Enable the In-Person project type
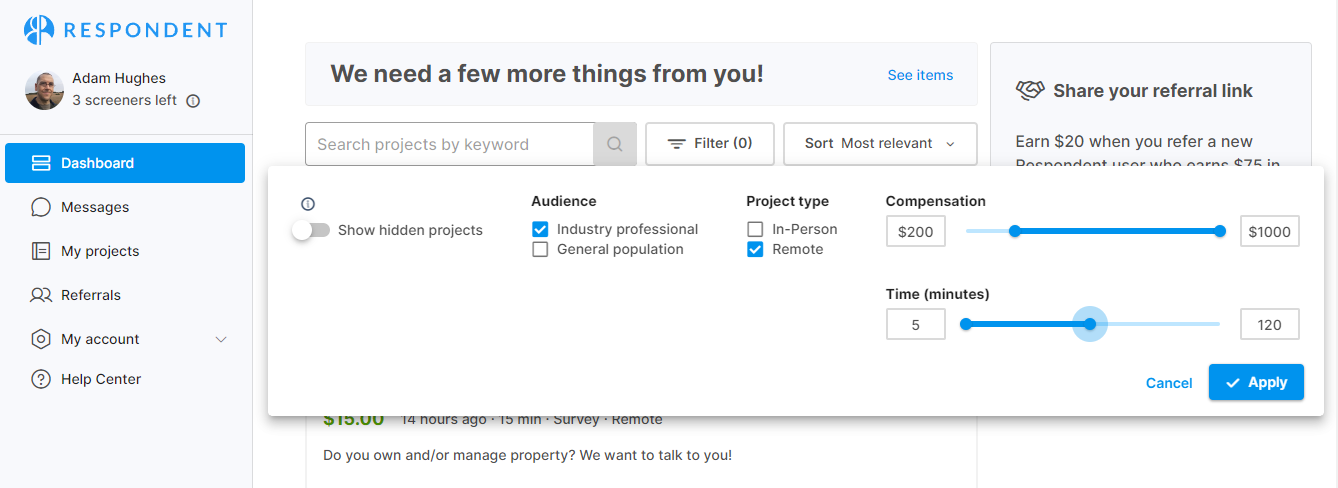1338x488 pixels. coord(756,229)
